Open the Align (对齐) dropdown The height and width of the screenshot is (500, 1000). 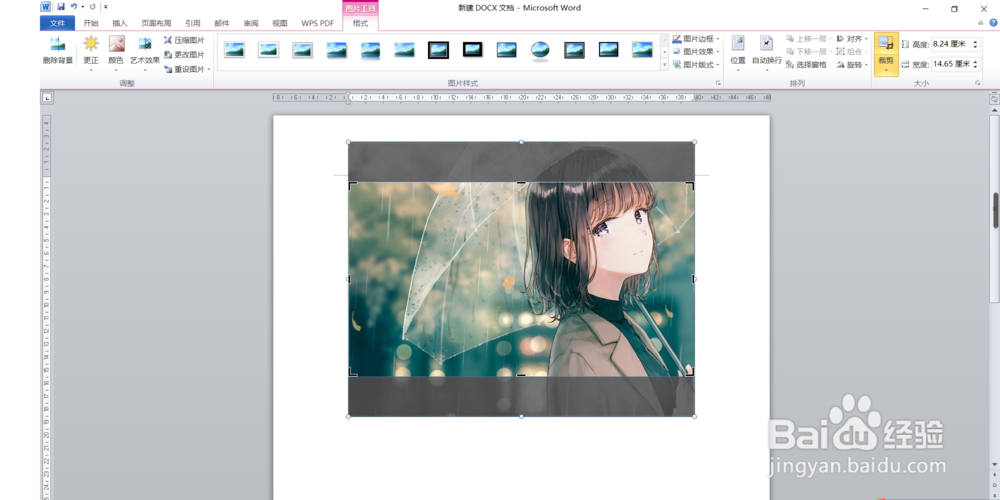852,39
